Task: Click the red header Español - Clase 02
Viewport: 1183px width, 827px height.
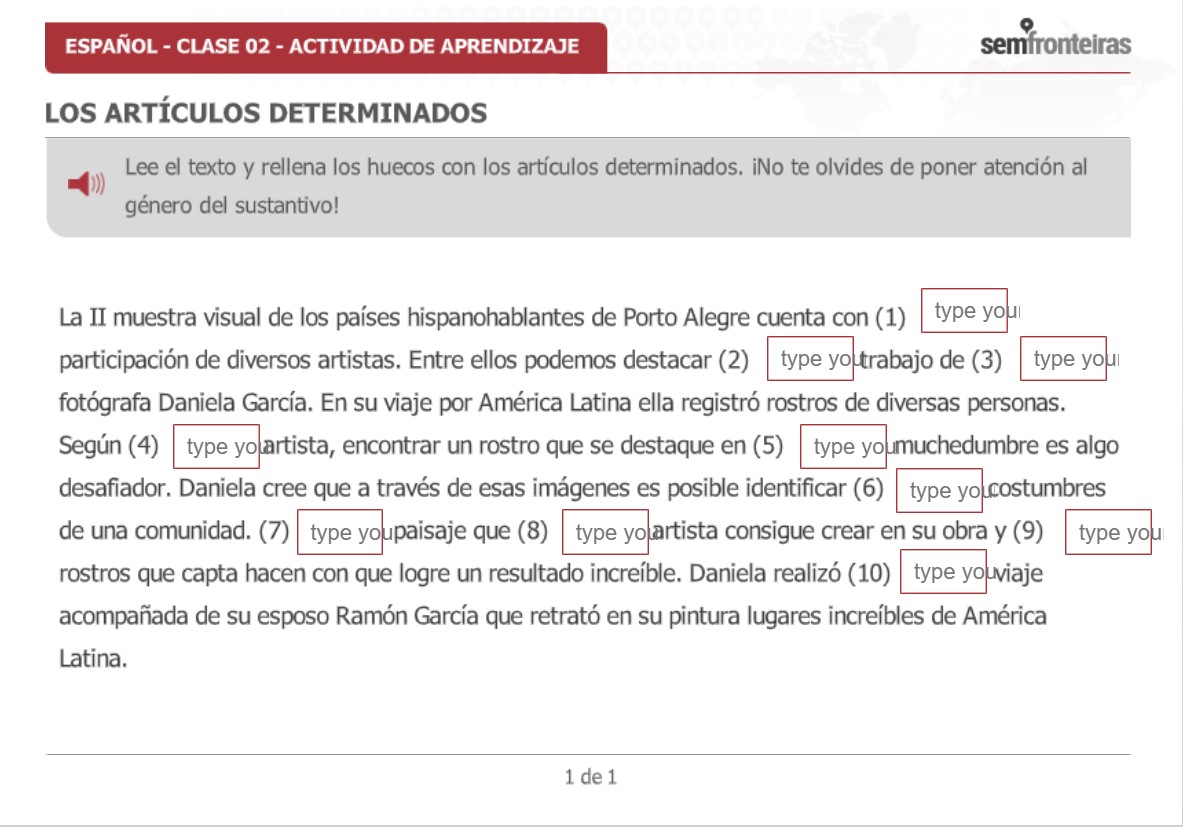Action: pos(326,48)
